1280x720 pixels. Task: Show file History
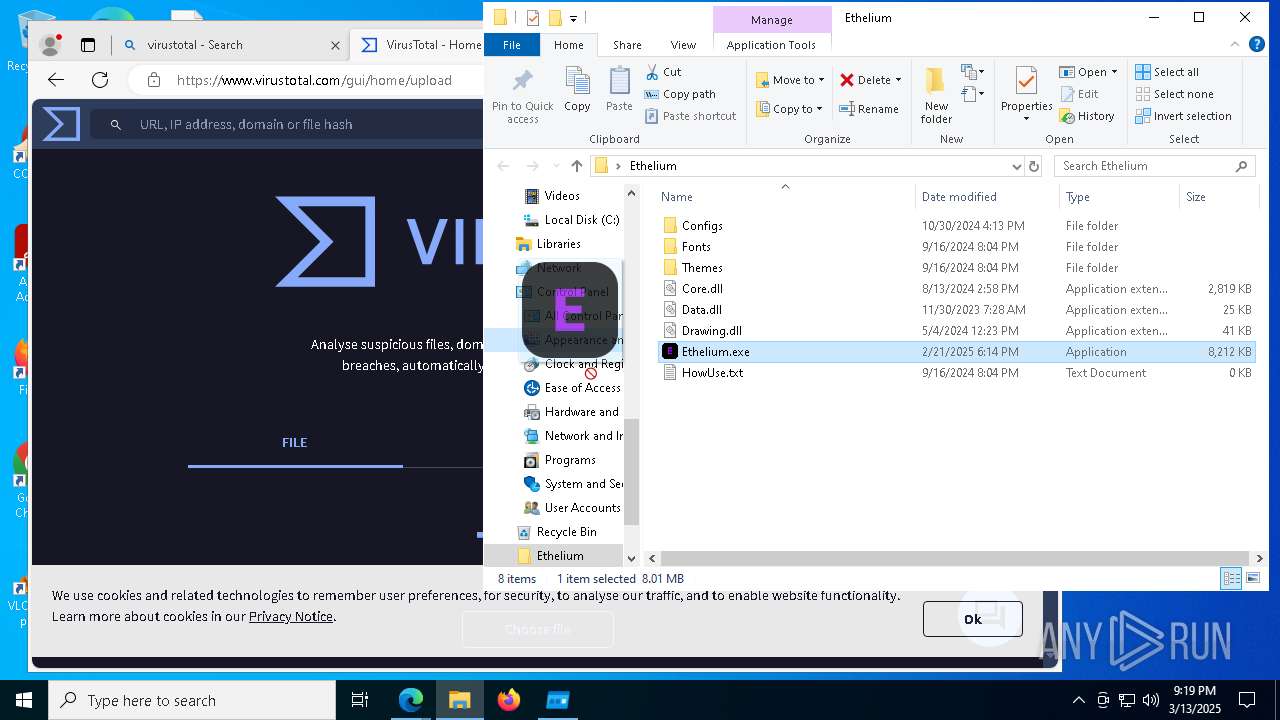(1087, 116)
